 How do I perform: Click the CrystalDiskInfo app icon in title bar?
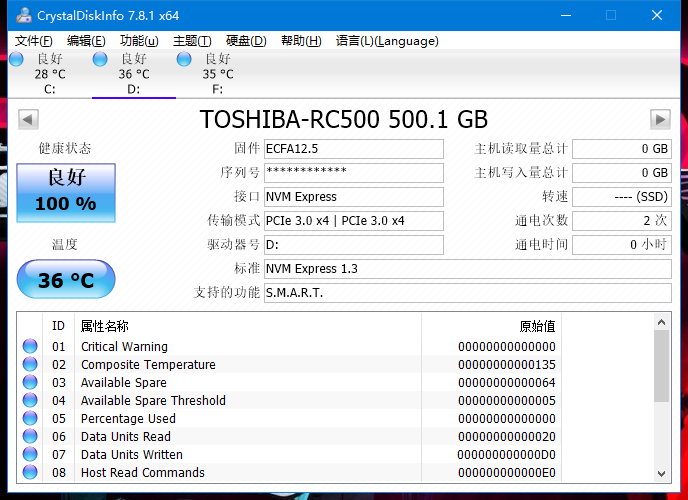pos(24,15)
